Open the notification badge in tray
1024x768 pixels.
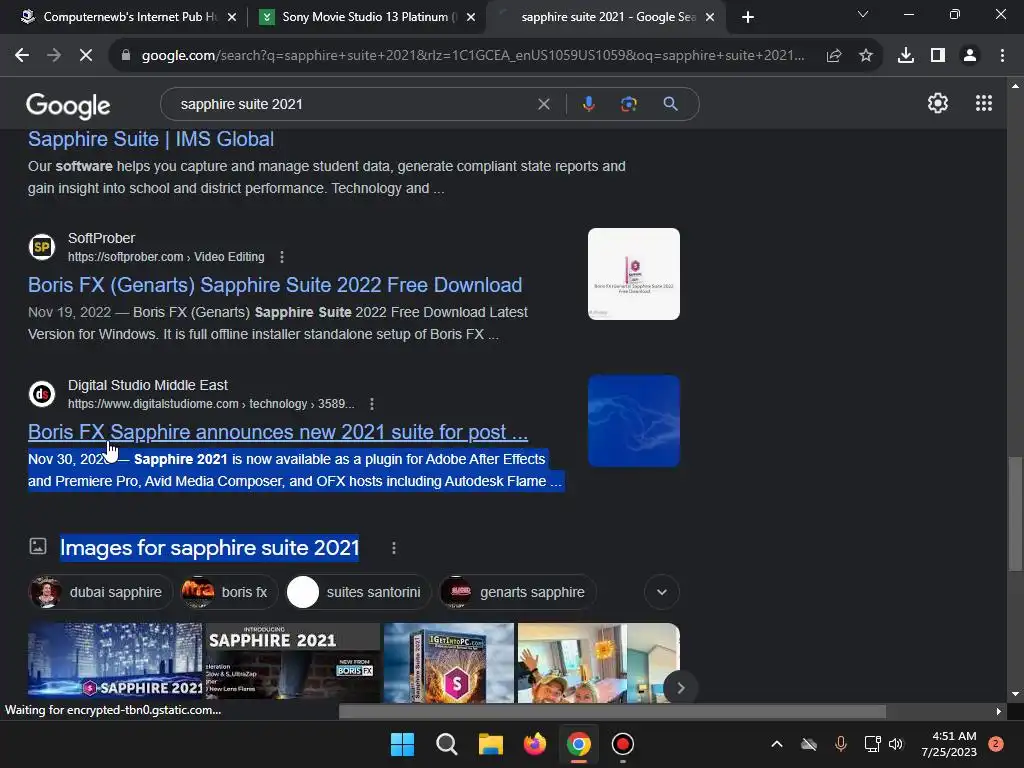pos(996,744)
